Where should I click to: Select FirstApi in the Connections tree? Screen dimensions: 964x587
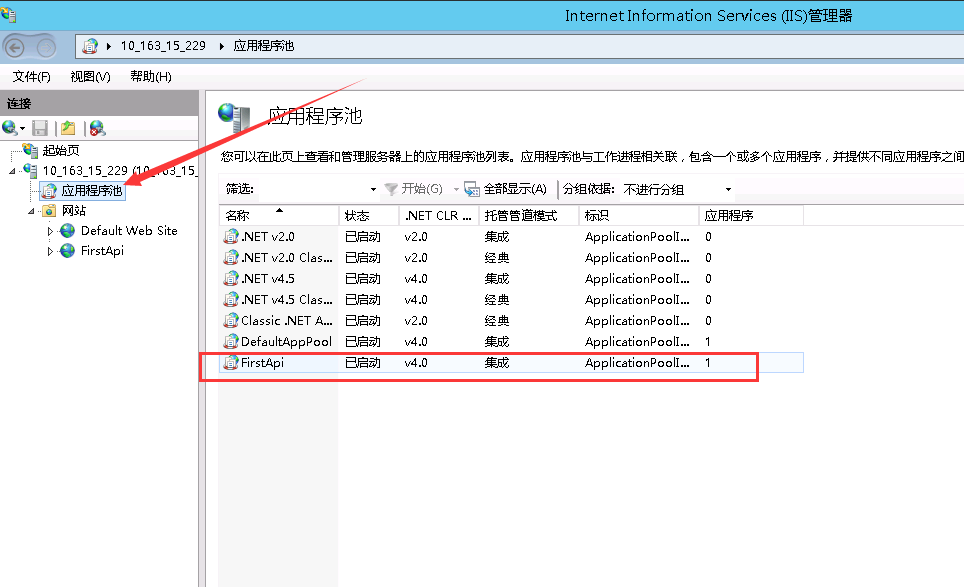102,251
